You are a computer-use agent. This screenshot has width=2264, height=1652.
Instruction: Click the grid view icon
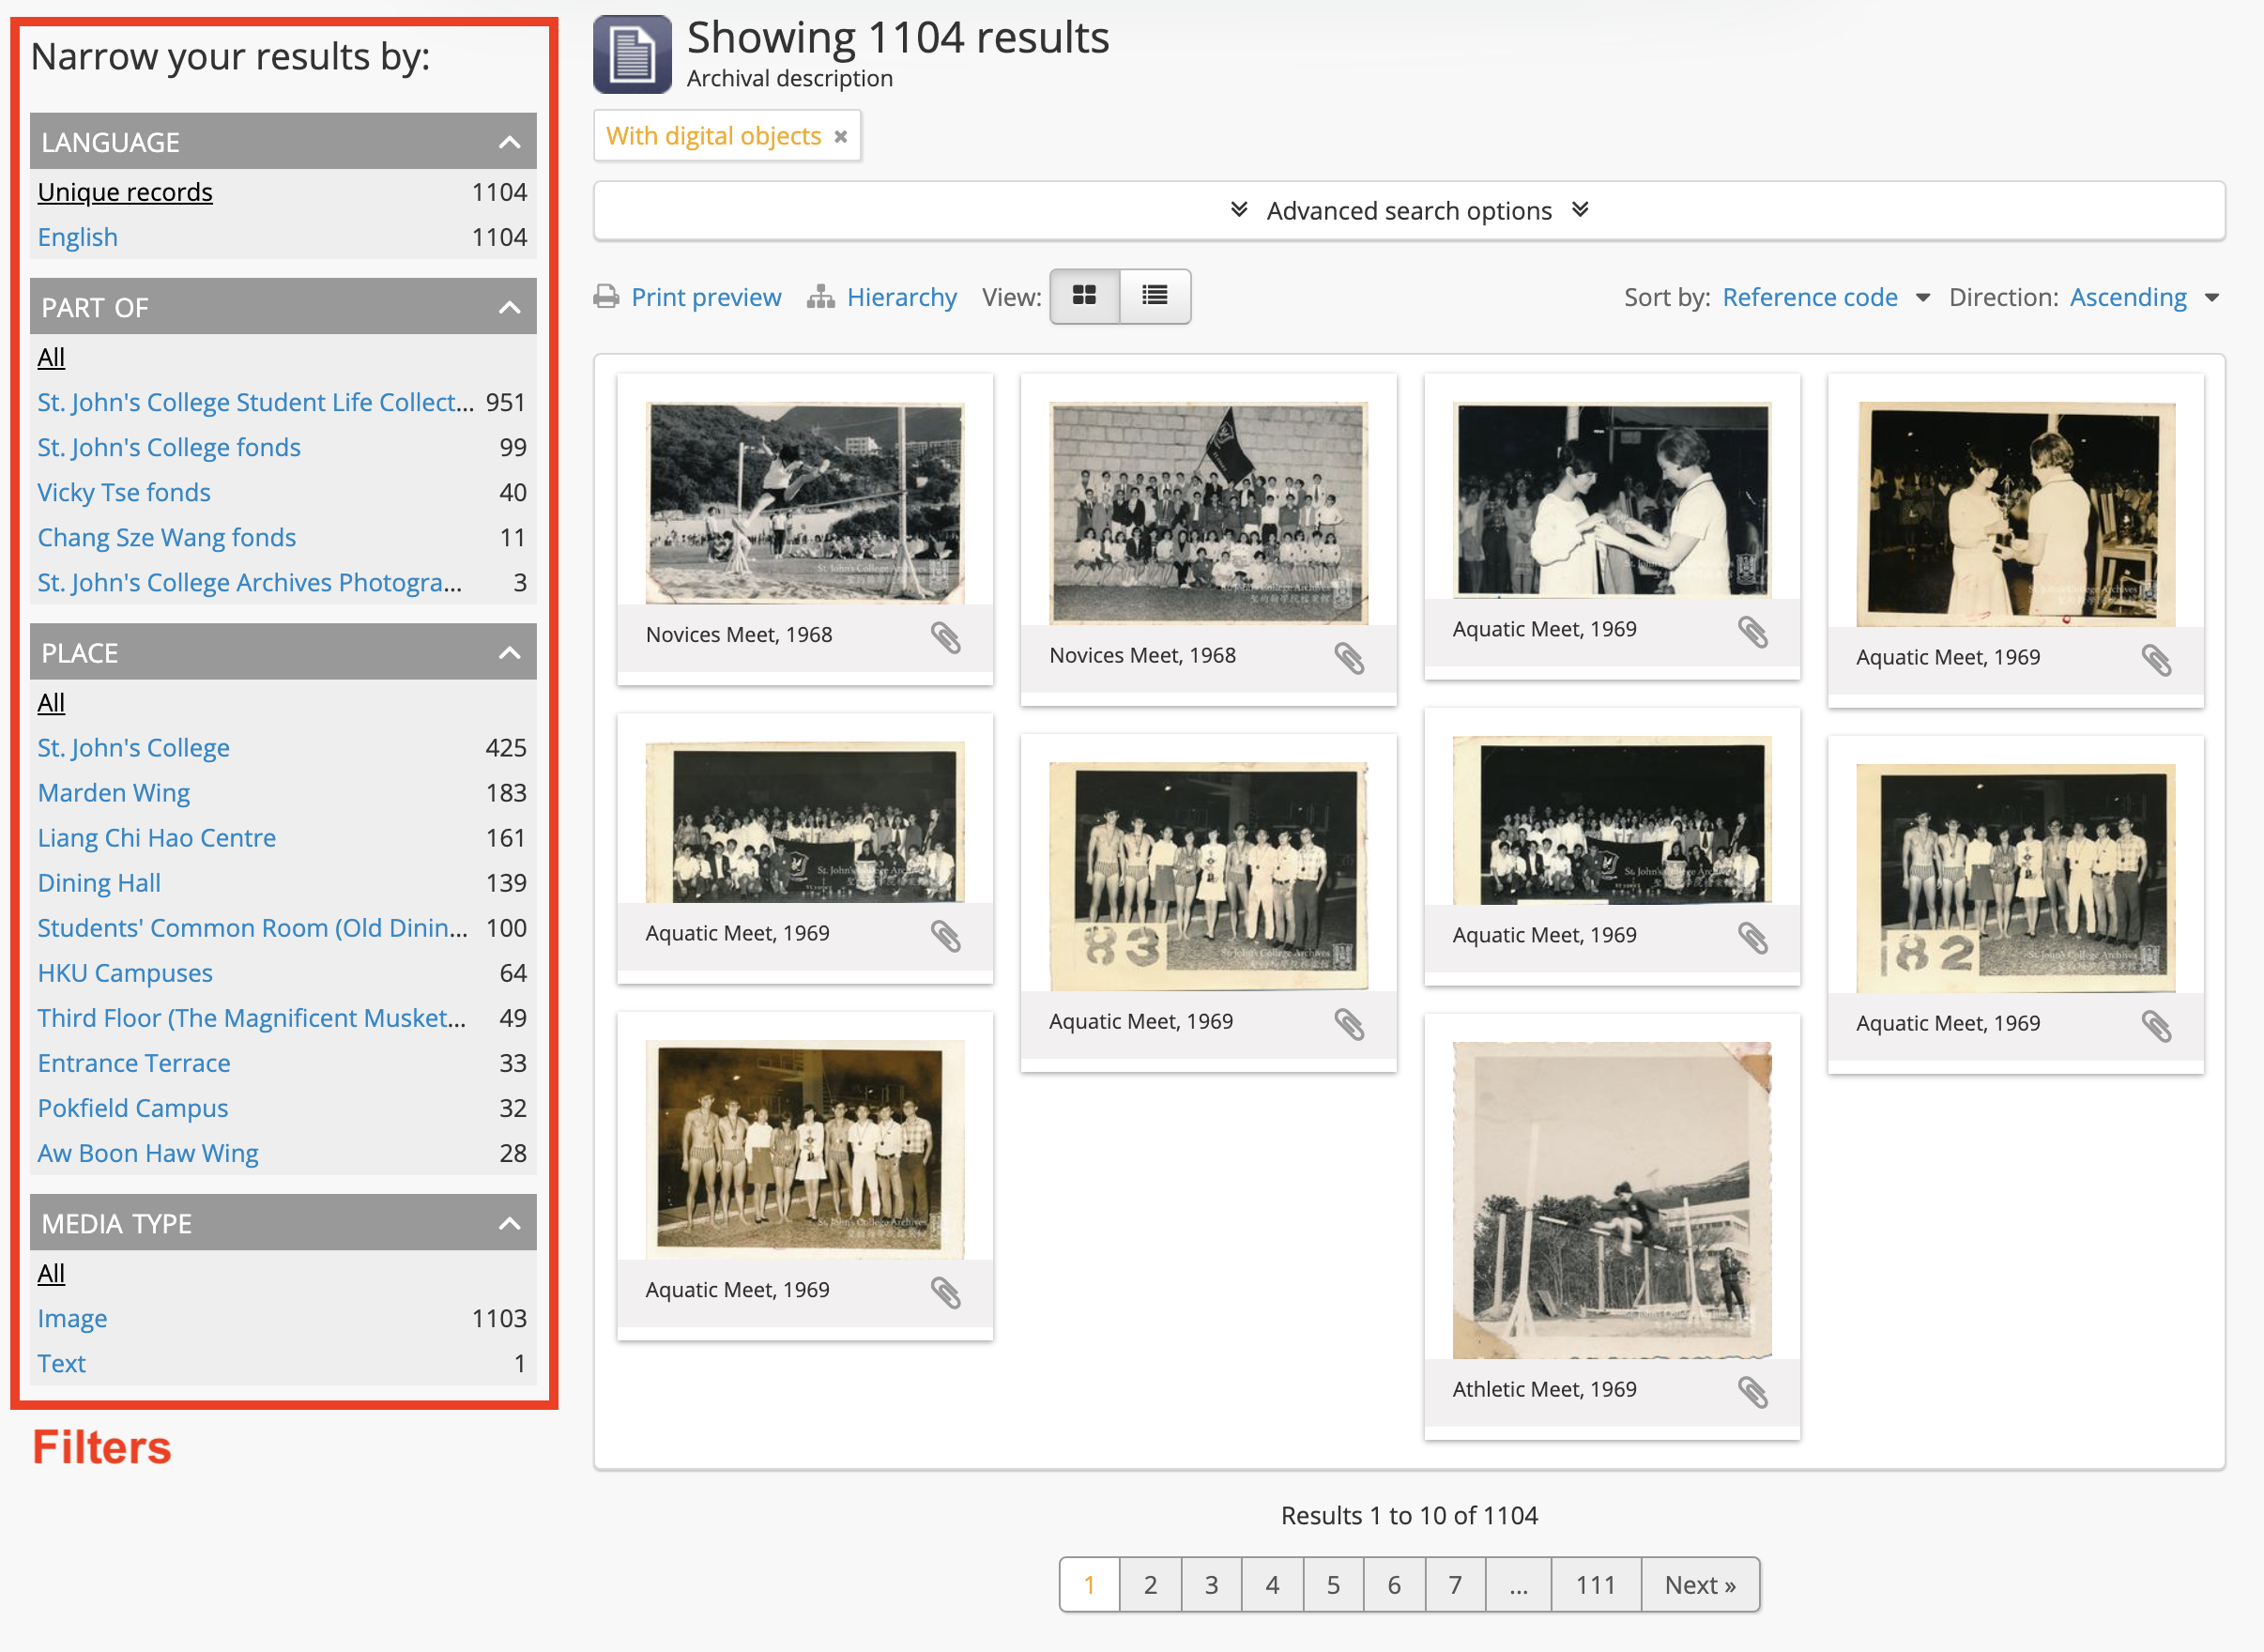point(1086,296)
